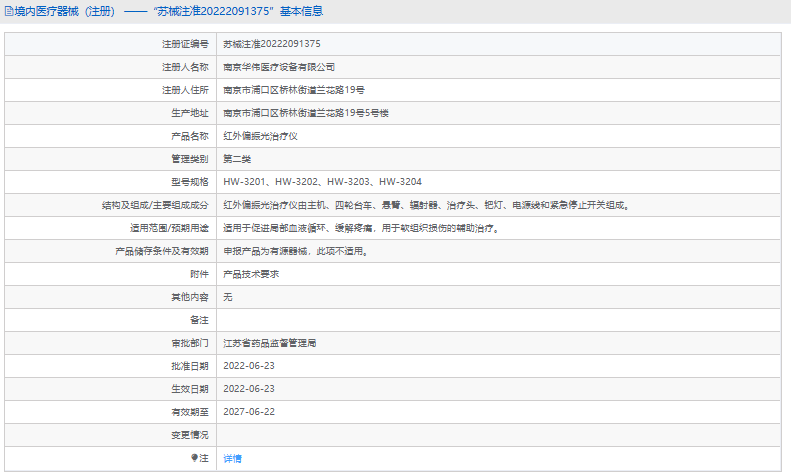Click the 生效日期 label
Viewport: 791px width, 475px height.
pyautogui.click(x=190, y=389)
